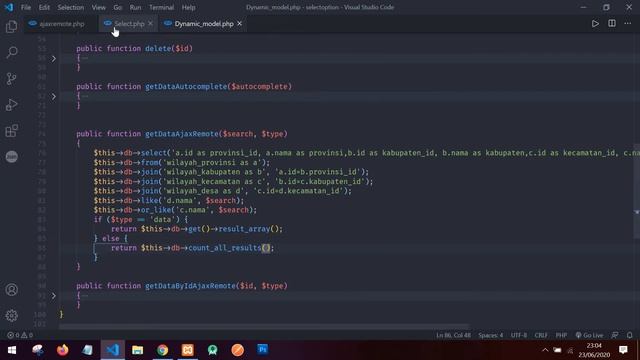The height and width of the screenshot is (360, 640).
Task: Open the Explorer view in activity bar
Action: [x=11, y=27]
